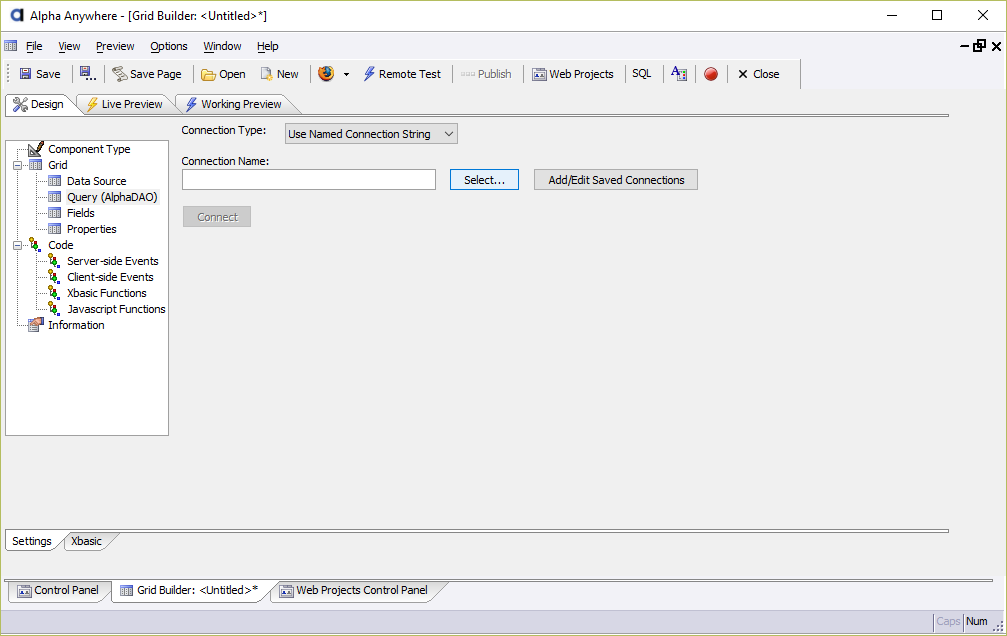Close the inner Grid Builder document window
Viewport: 1007px width, 636px height.
pos(996,46)
